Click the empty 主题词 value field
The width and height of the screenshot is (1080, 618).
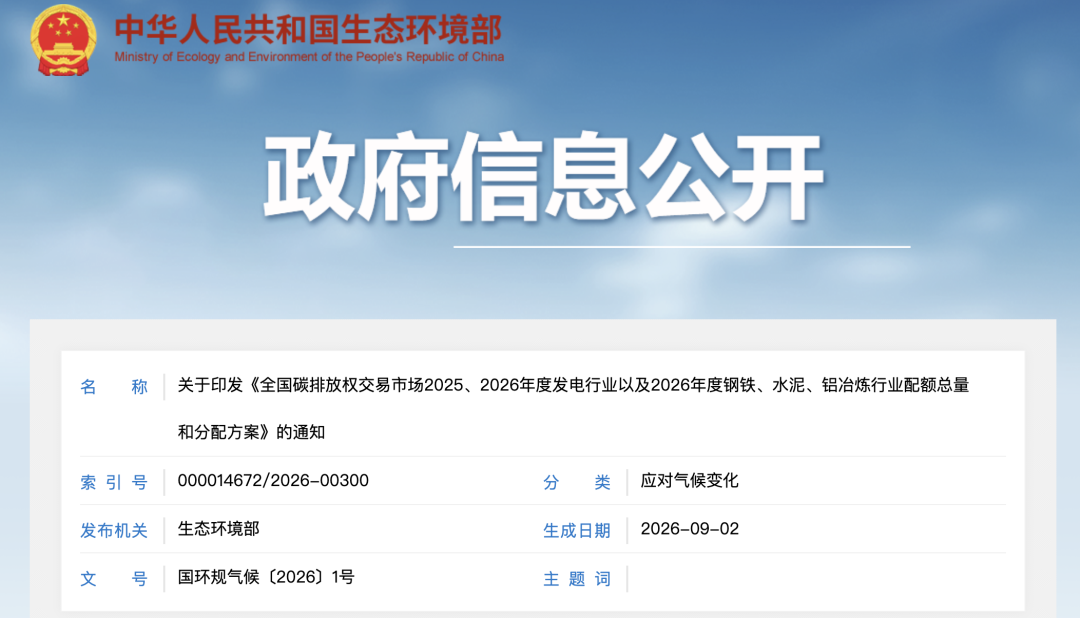point(817,579)
